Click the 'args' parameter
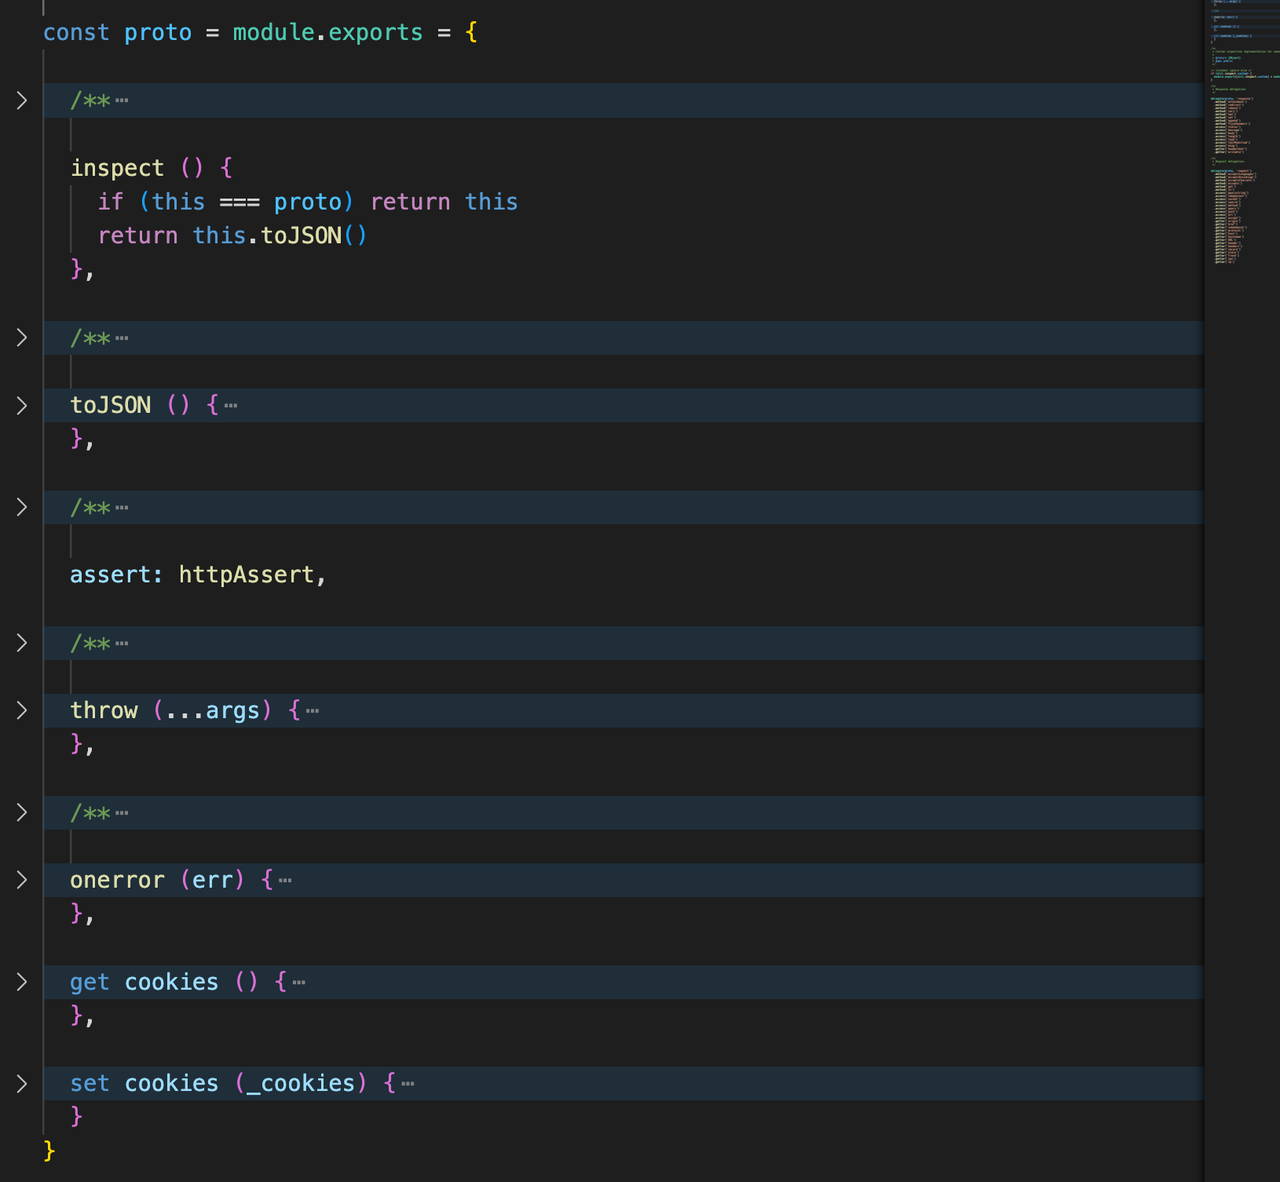Viewport: 1280px width, 1182px height. click(232, 711)
